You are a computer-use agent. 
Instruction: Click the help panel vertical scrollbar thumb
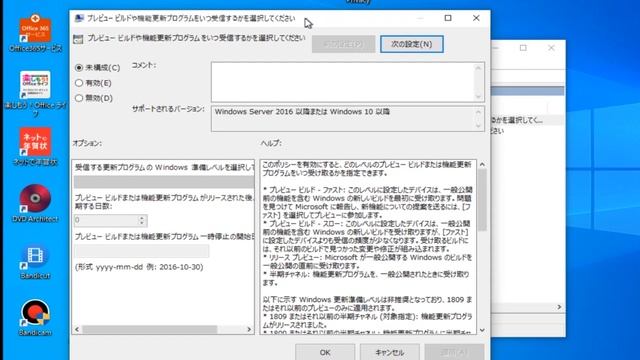click(x=482, y=200)
